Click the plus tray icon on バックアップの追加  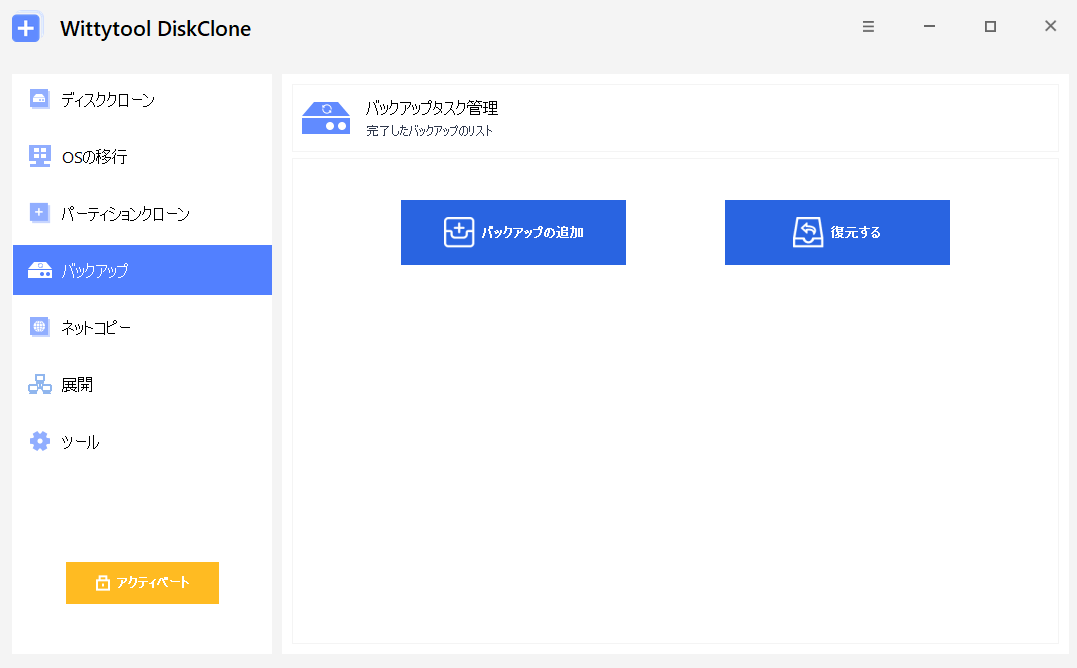coord(459,232)
